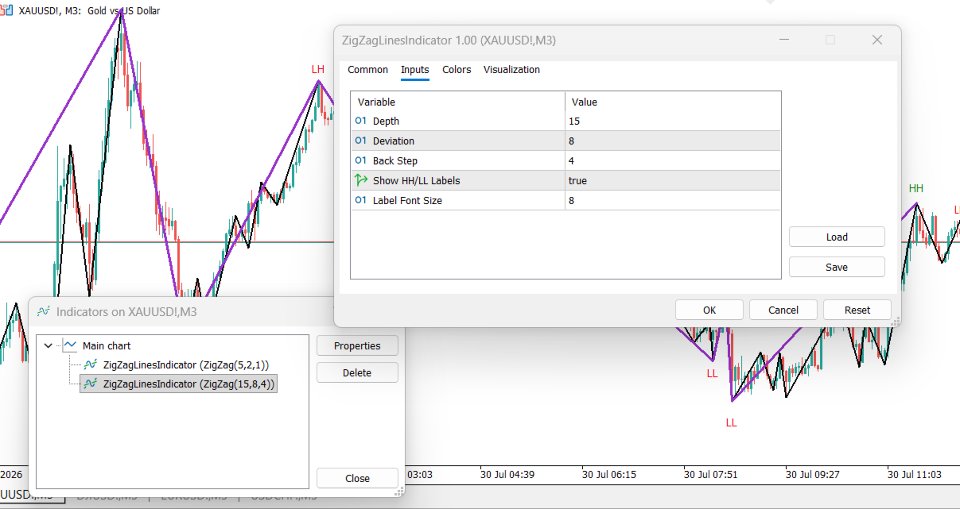
Task: Switch to the Common tab
Action: (367, 70)
